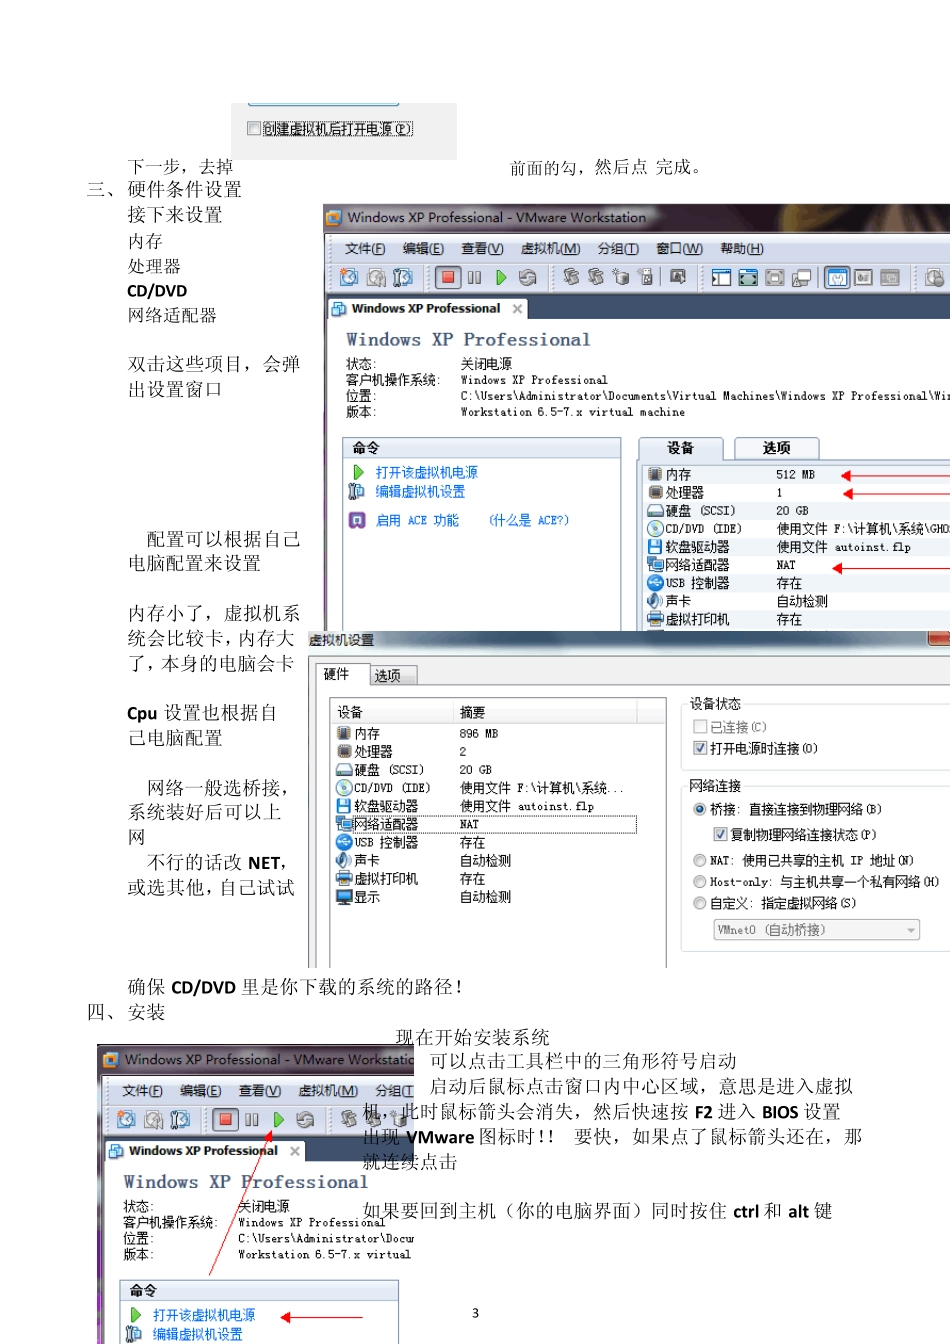The width and height of the screenshot is (950, 1344).
Task: Toggle the 已连接(C) checkbox
Action: tap(700, 727)
